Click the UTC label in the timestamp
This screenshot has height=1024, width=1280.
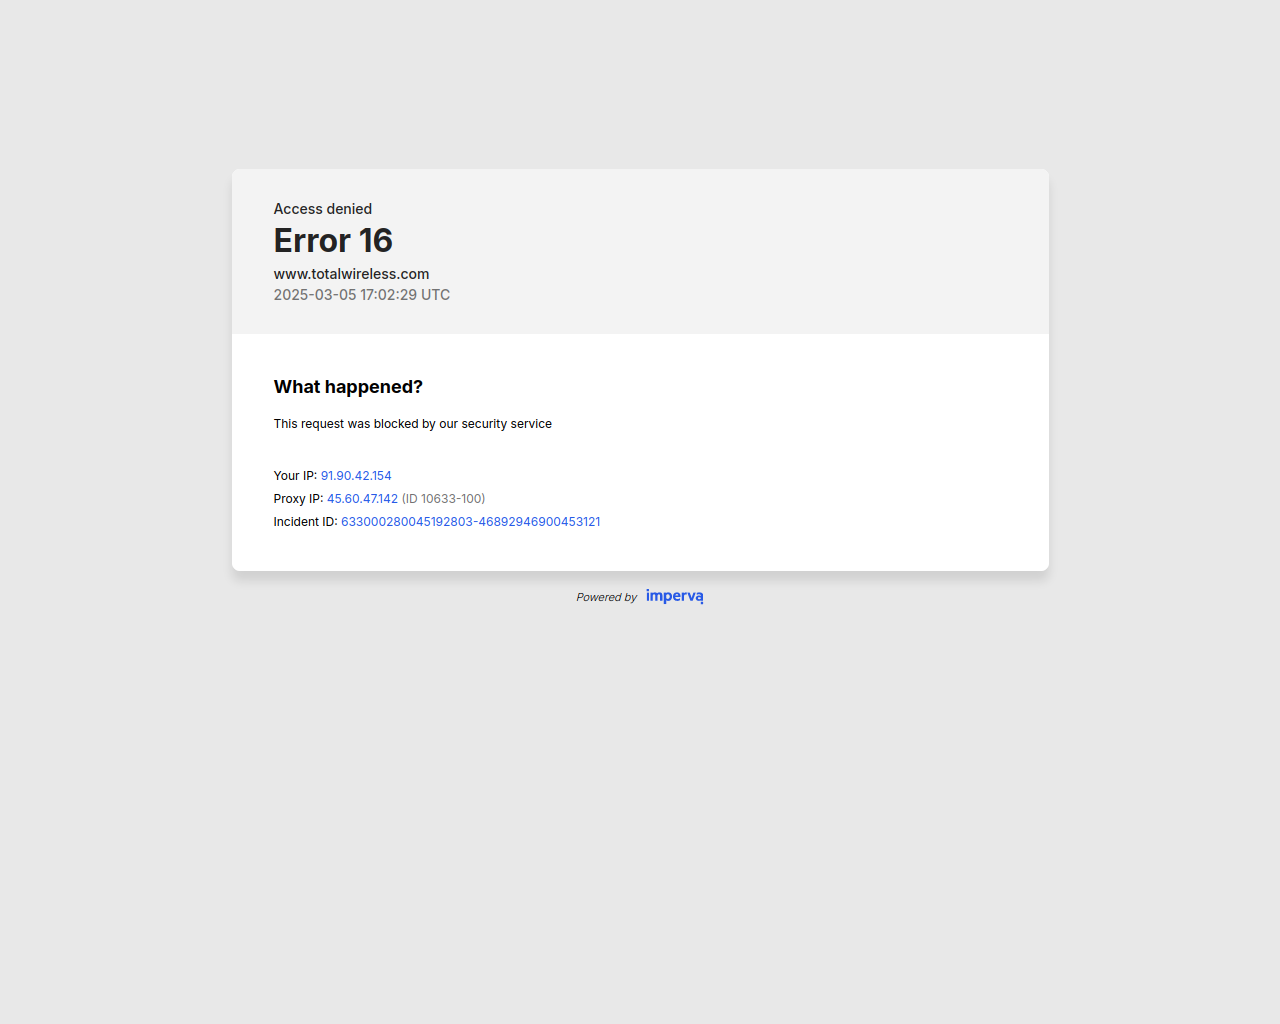click(435, 295)
